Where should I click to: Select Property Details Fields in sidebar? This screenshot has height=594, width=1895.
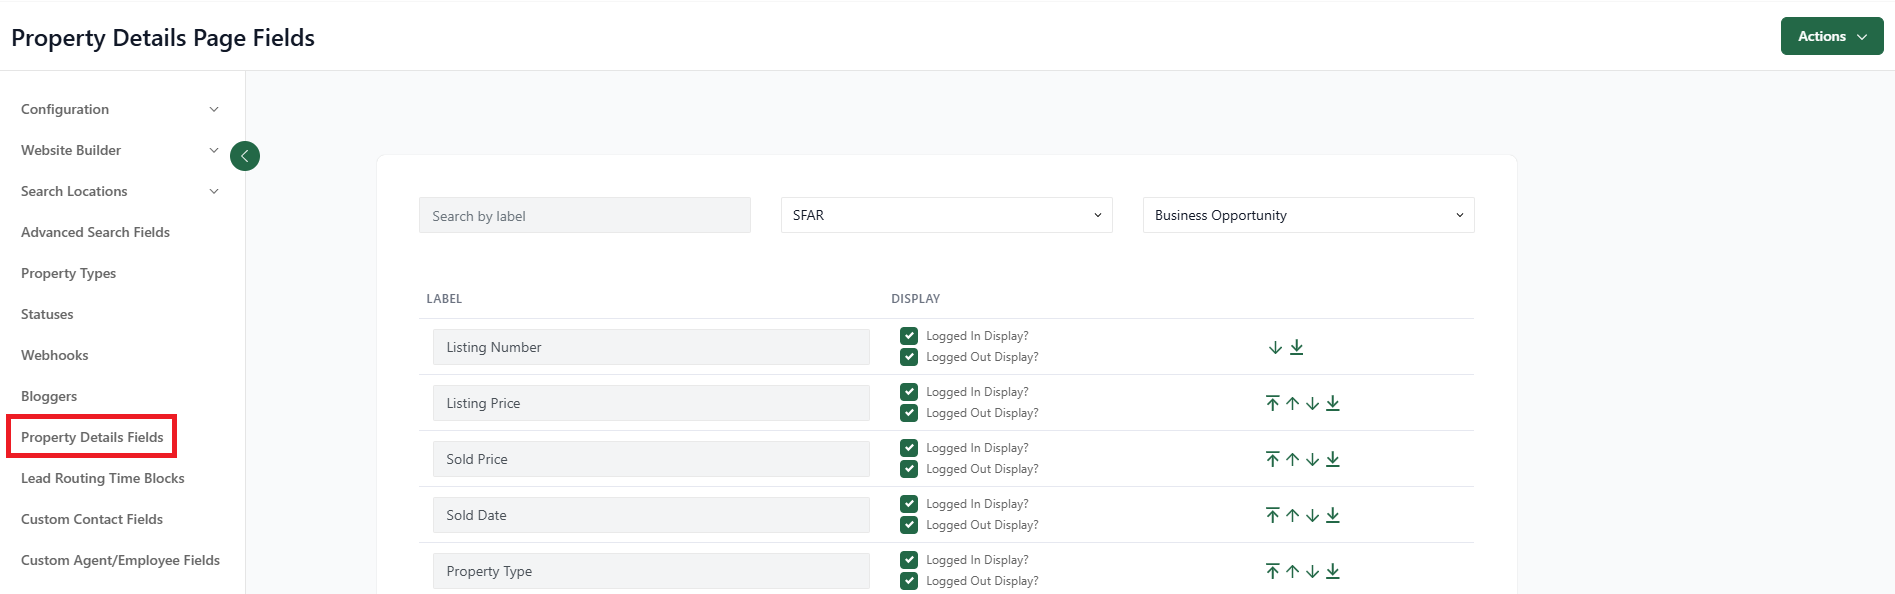click(92, 437)
